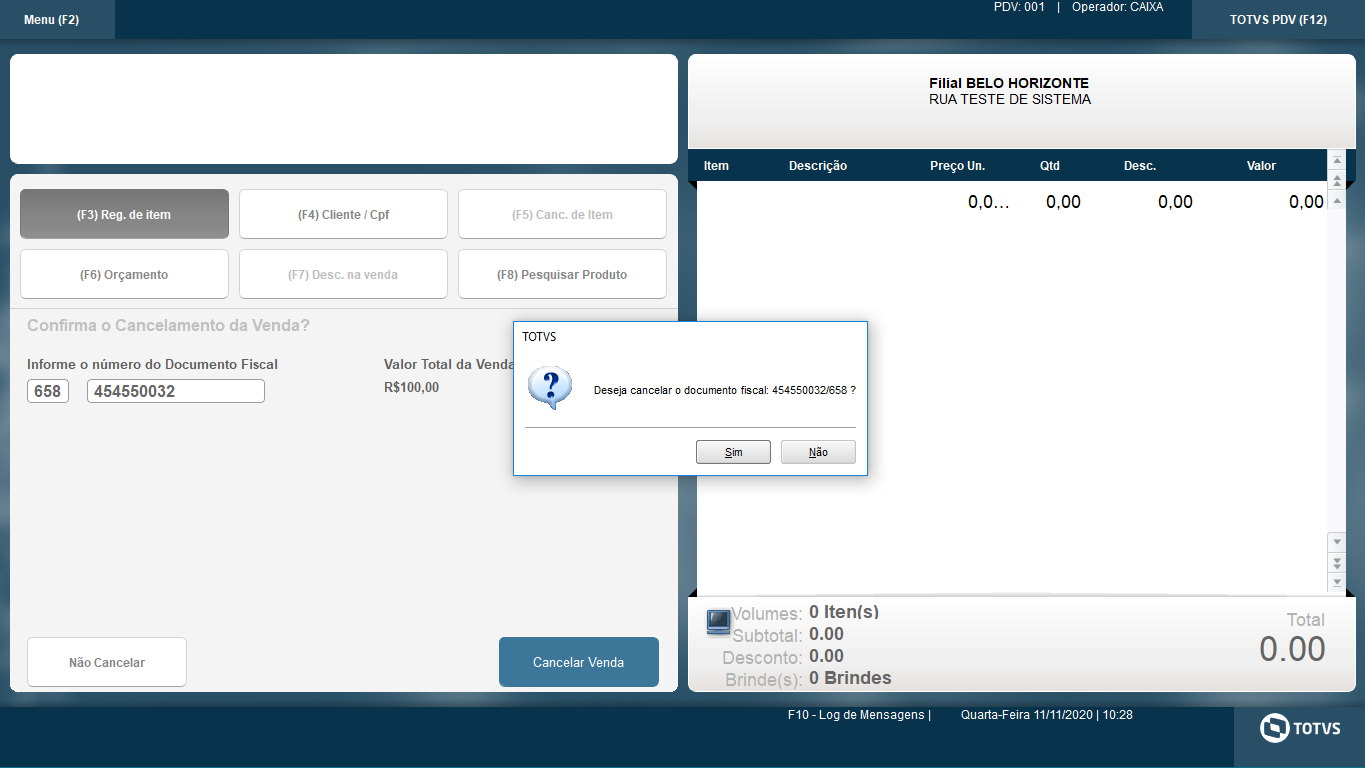Click the TOTVS logo in the footer
Image resolution: width=1365 pixels, height=768 pixels.
point(1300,728)
